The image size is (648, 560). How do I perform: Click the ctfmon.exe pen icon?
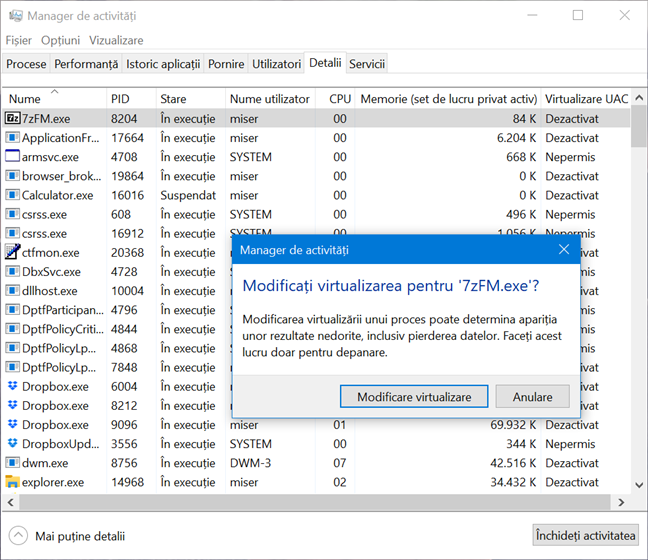click(12, 252)
